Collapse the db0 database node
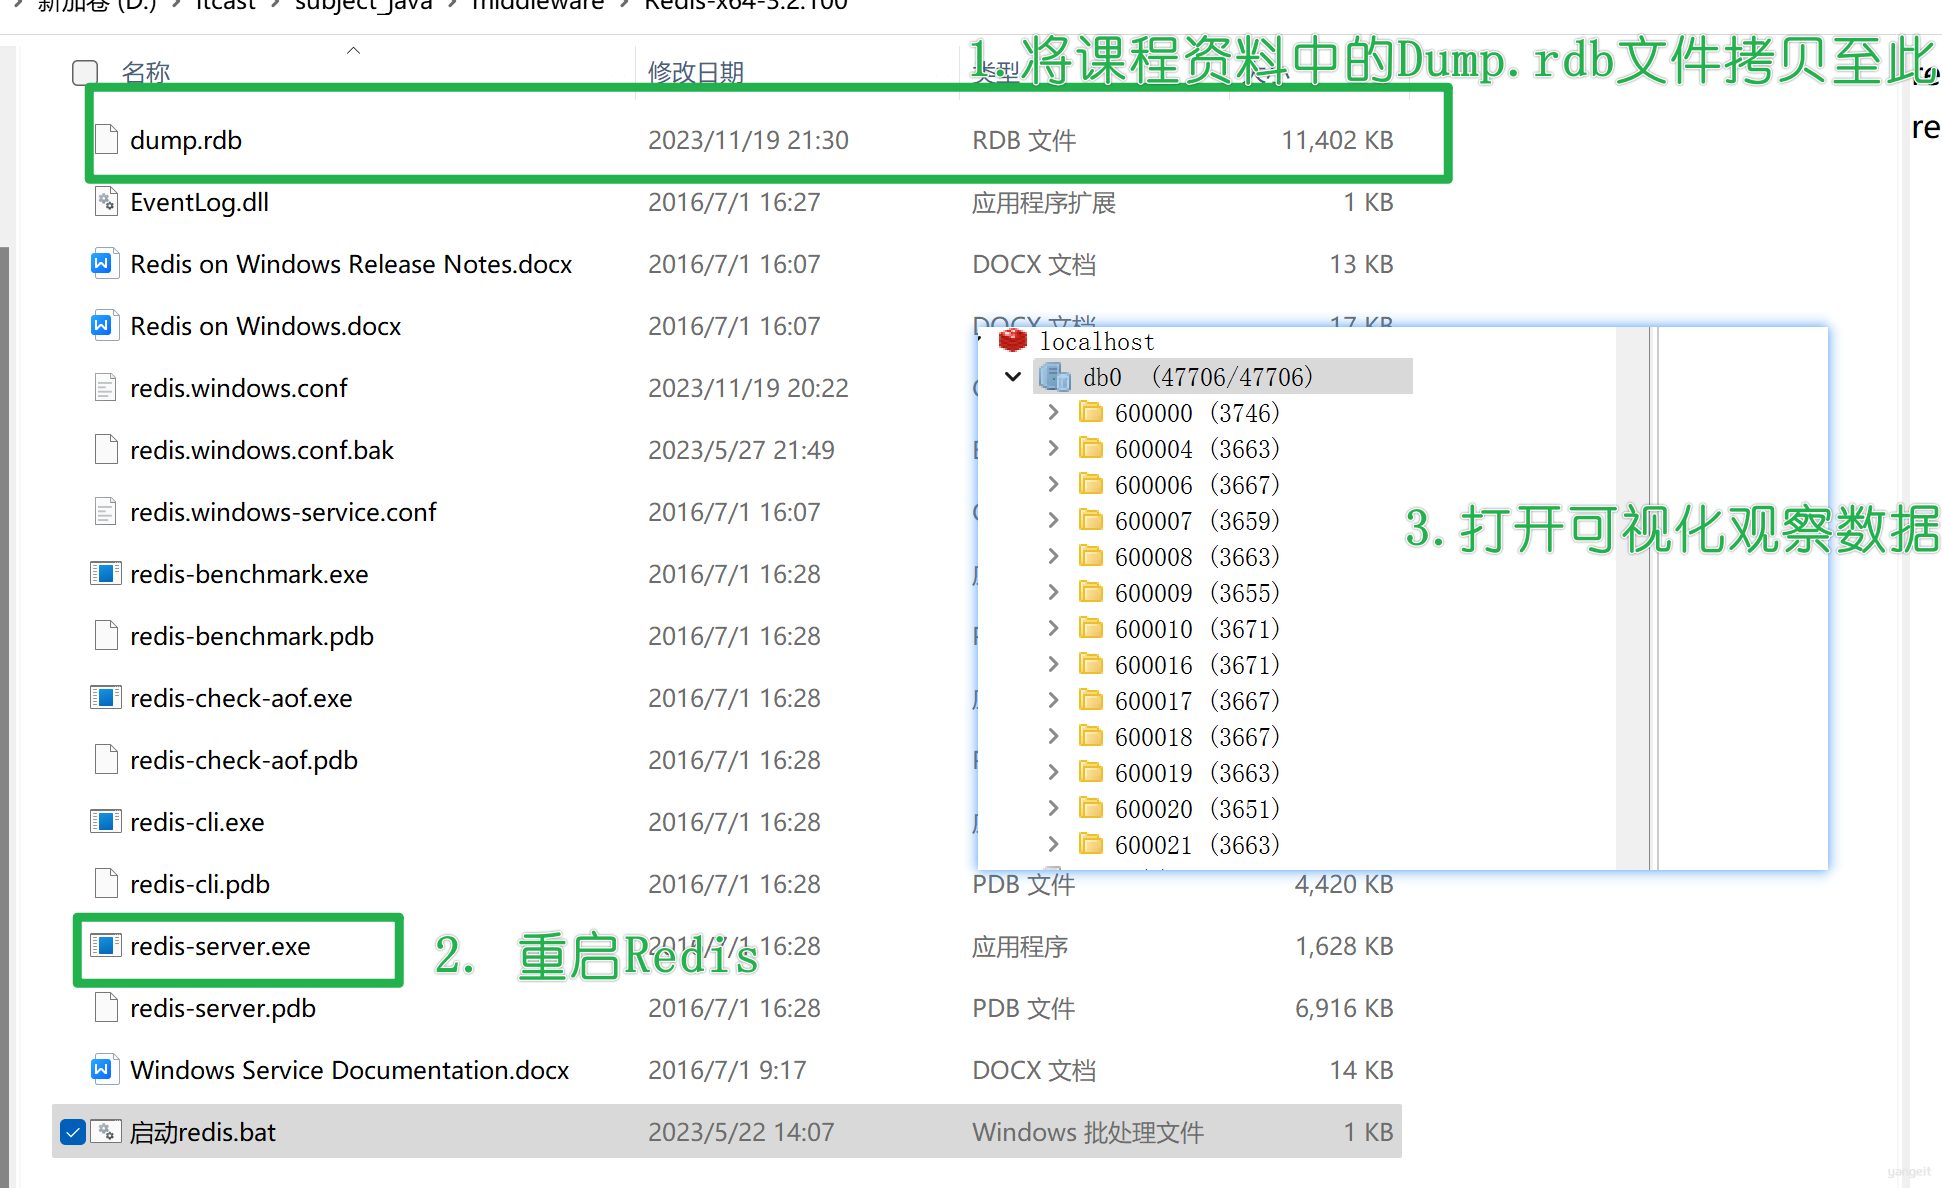 click(x=1013, y=377)
